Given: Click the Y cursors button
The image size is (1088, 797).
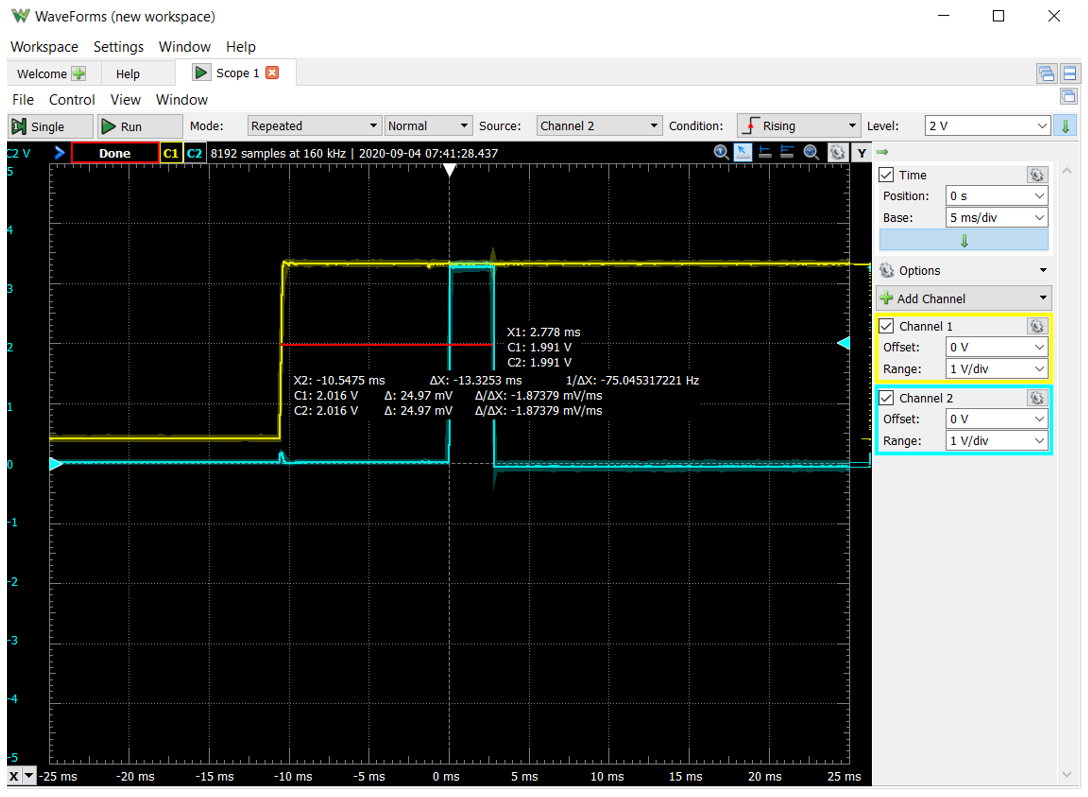Looking at the screenshot, I should tap(861, 153).
